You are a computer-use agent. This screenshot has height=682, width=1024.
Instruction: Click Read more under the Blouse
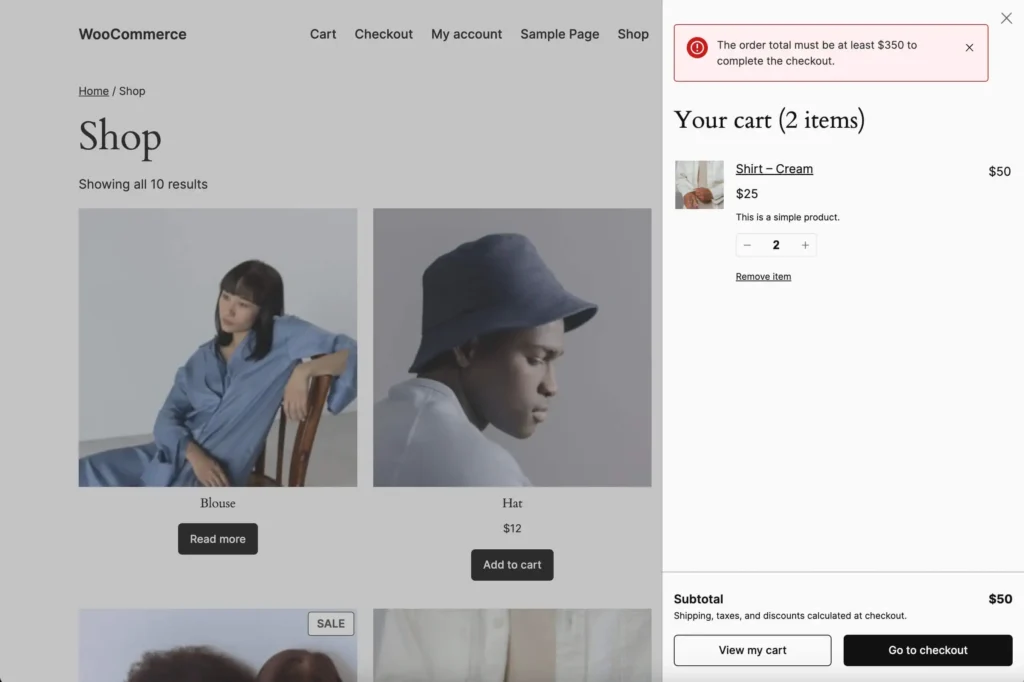click(218, 539)
